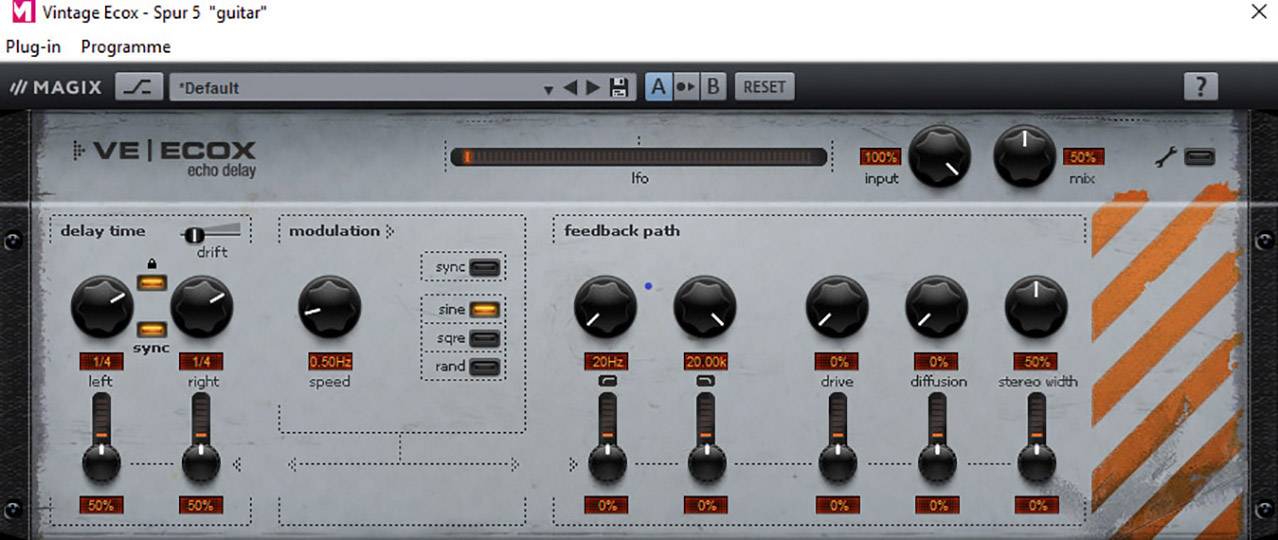Select sqre LFO waveform
This screenshot has width=1278, height=540.
click(x=484, y=338)
